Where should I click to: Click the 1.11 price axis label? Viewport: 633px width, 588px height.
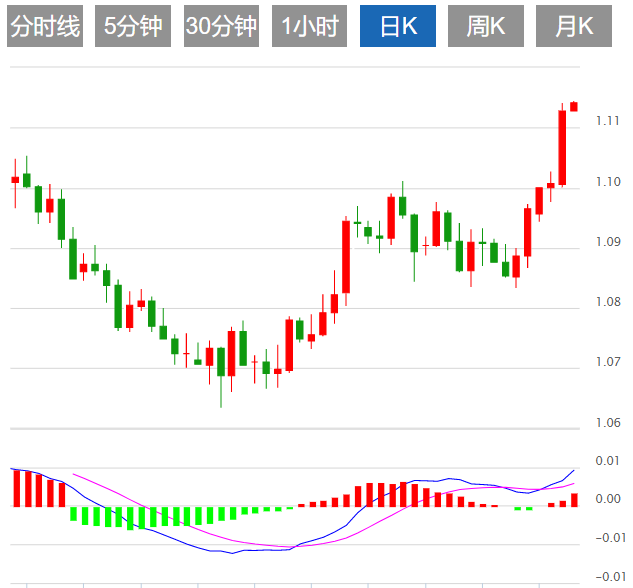point(608,121)
